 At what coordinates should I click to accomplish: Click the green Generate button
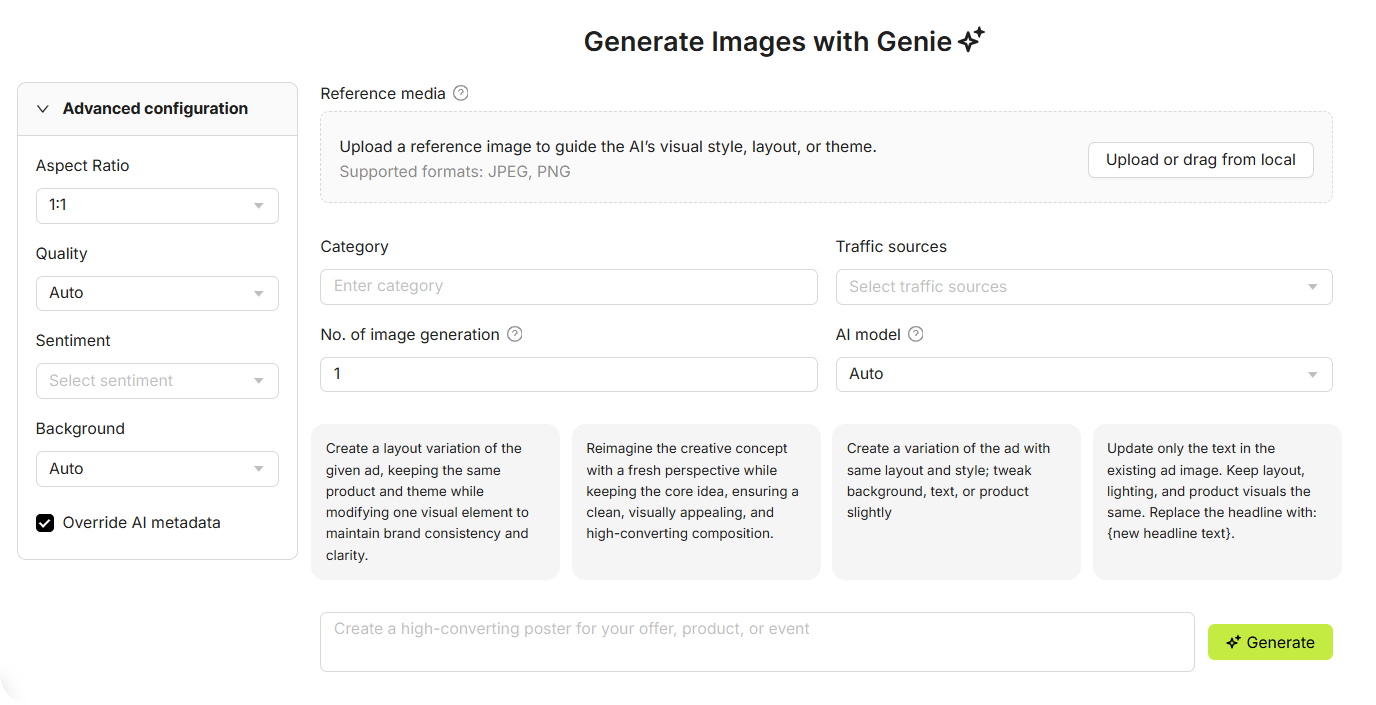[1270, 642]
